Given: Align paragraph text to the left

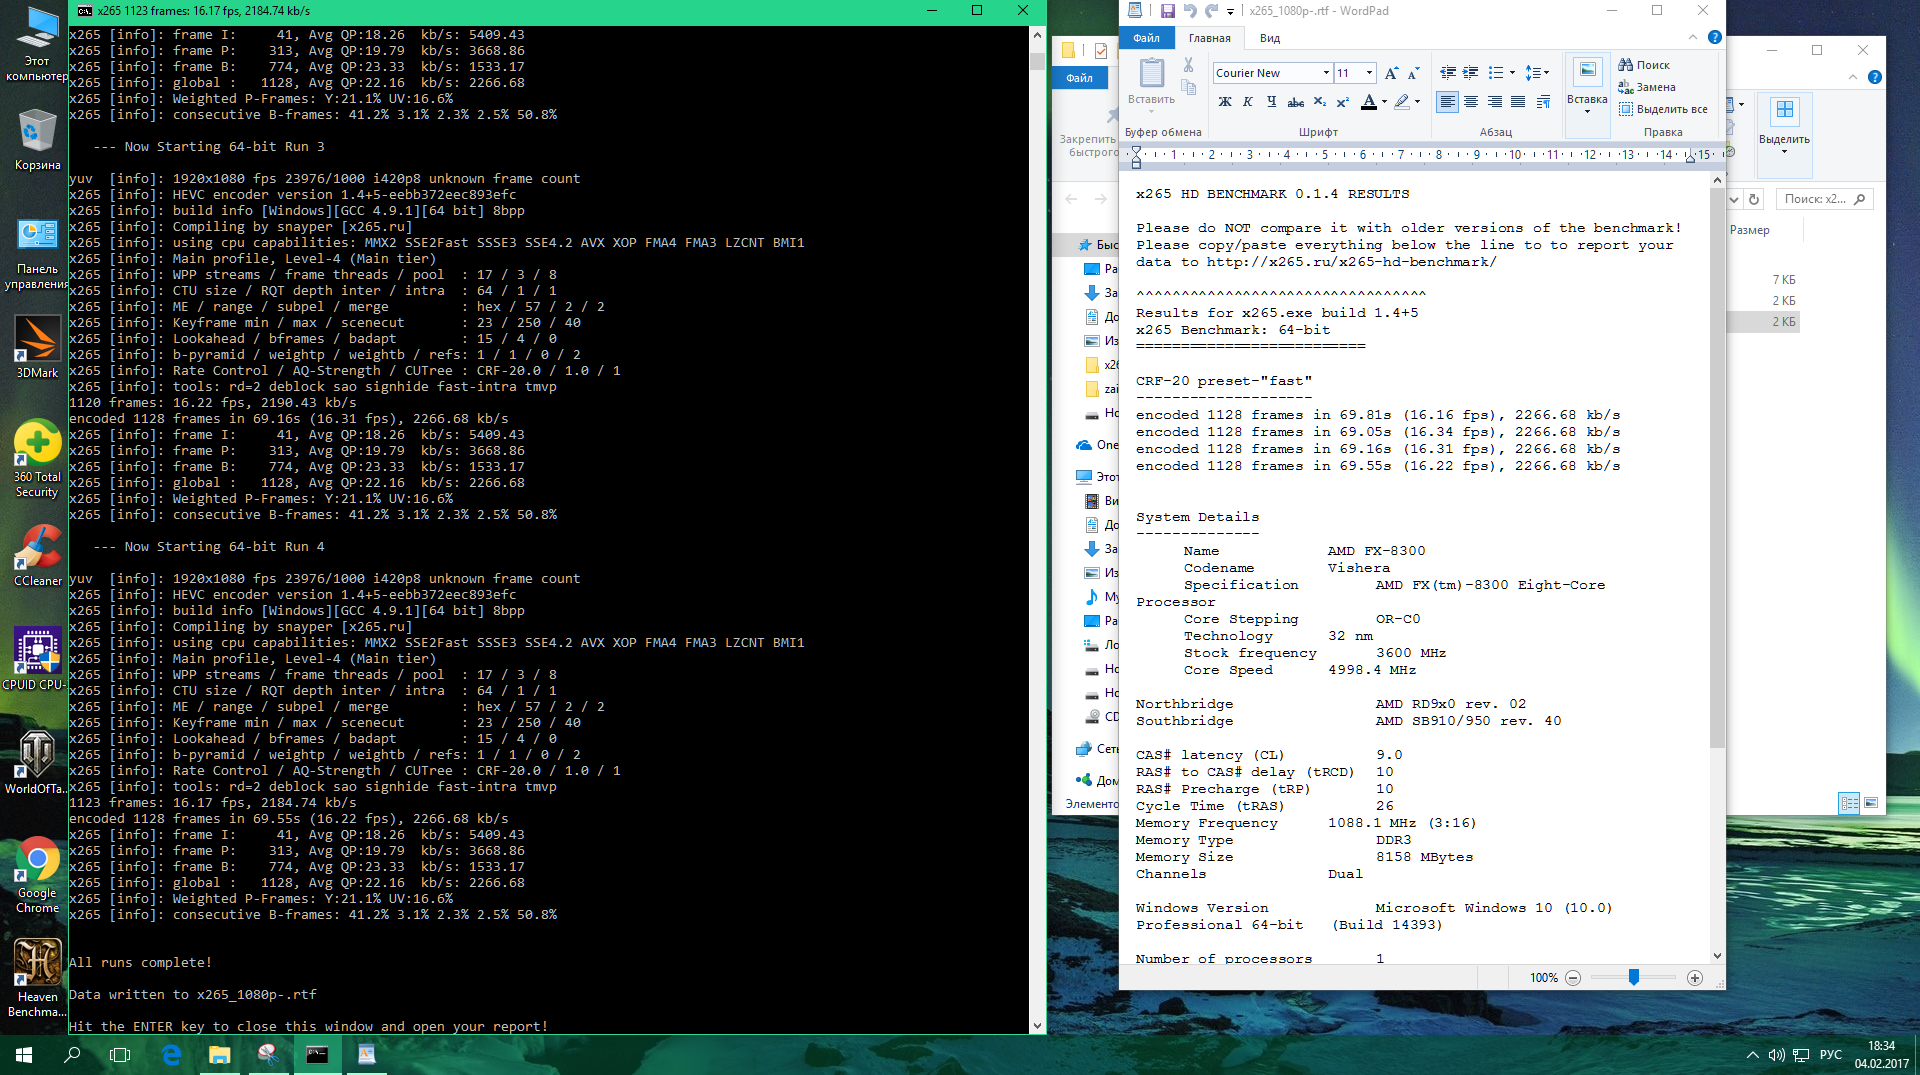Looking at the screenshot, I should coord(1447,101).
